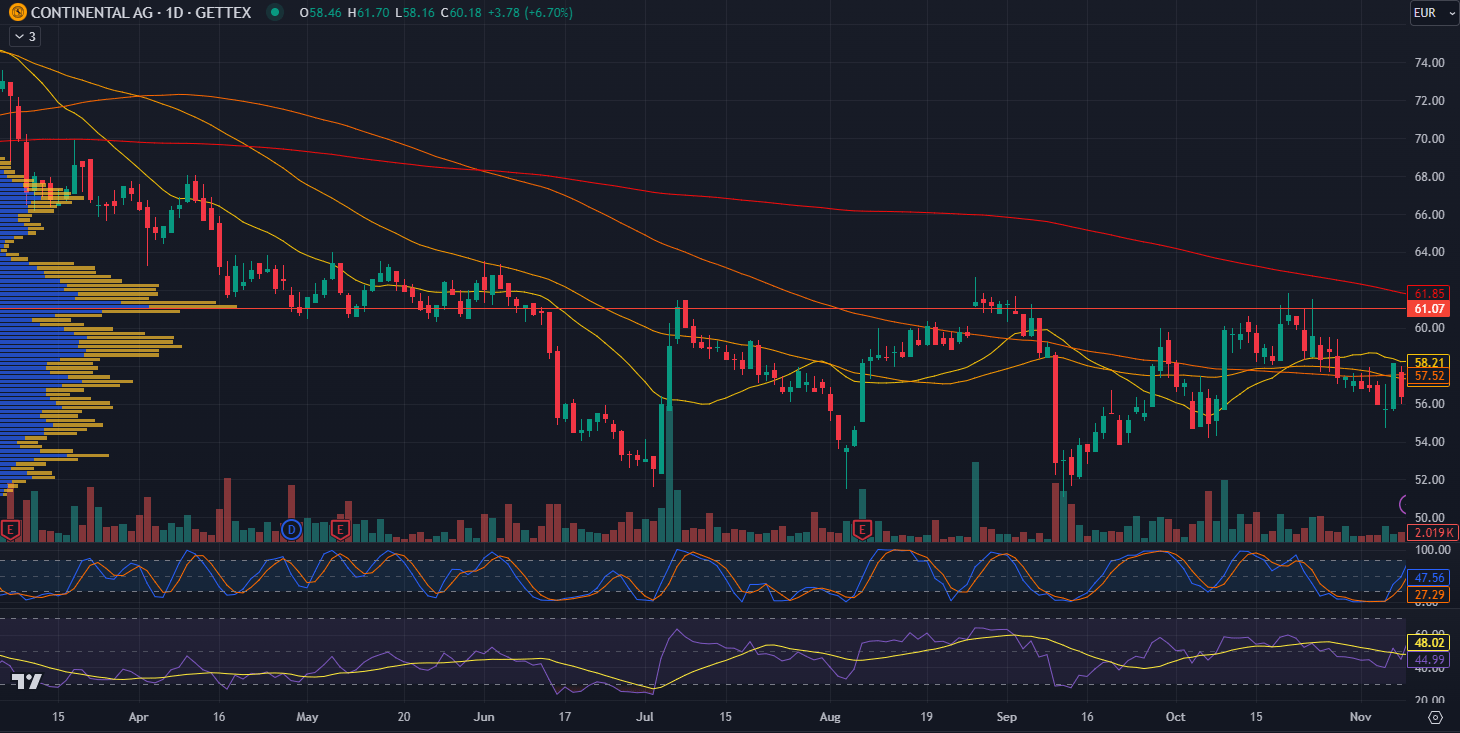Click the green market status dot
1460x733 pixels.
click(x=274, y=13)
